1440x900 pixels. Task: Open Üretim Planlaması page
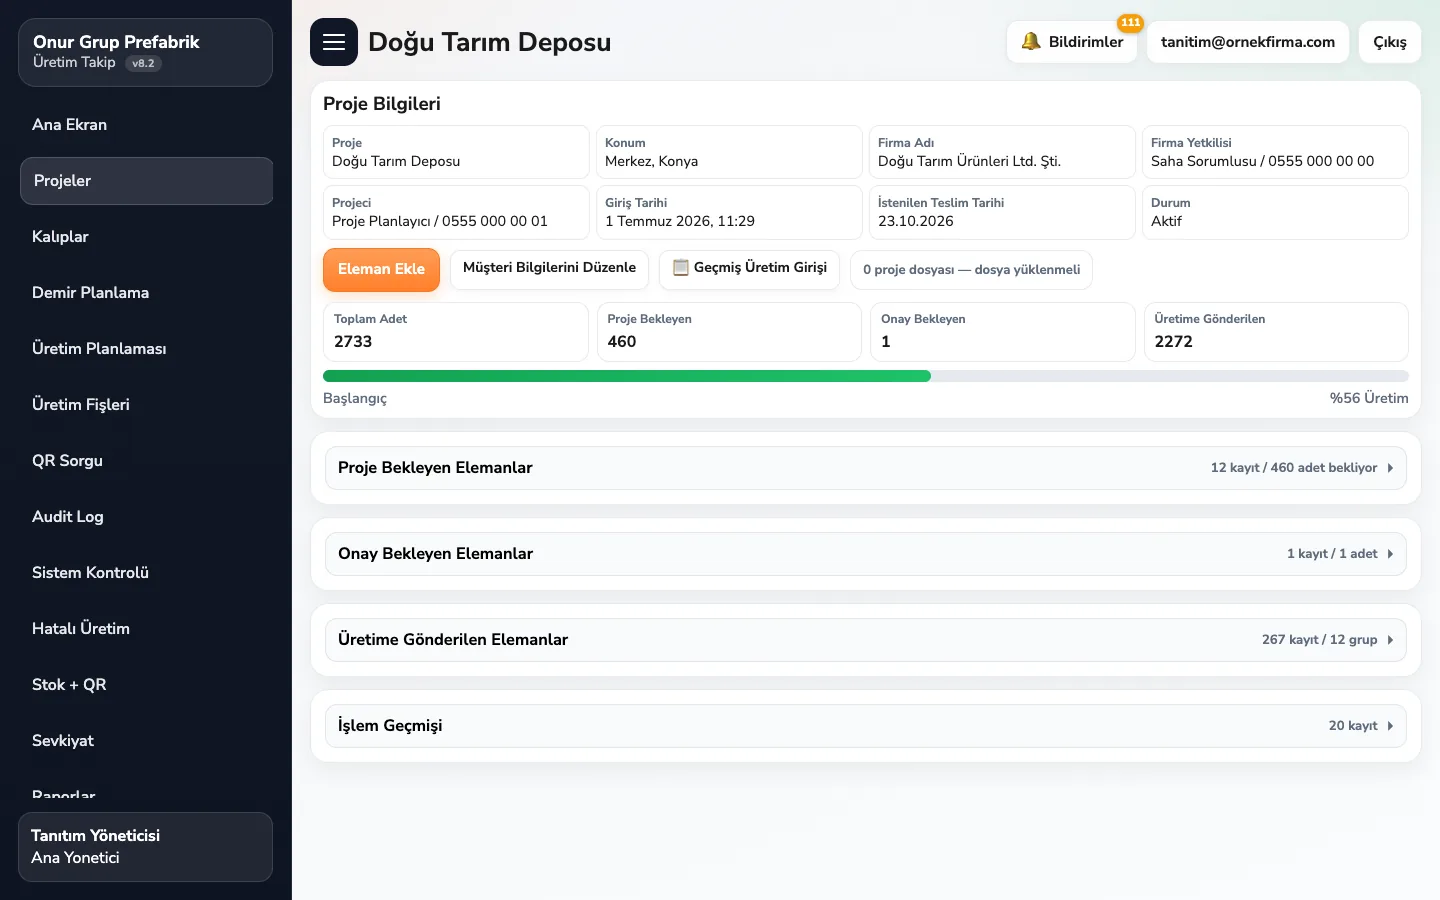coord(146,349)
